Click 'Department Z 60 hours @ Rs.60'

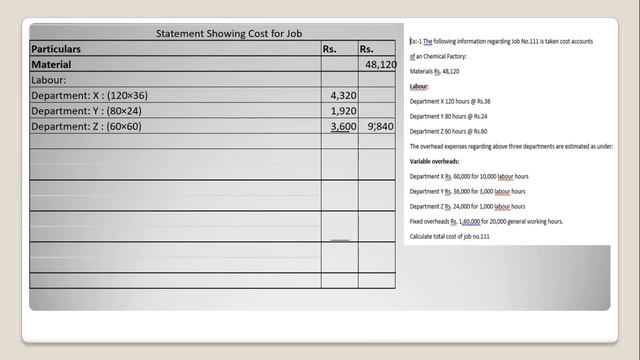(x=449, y=131)
